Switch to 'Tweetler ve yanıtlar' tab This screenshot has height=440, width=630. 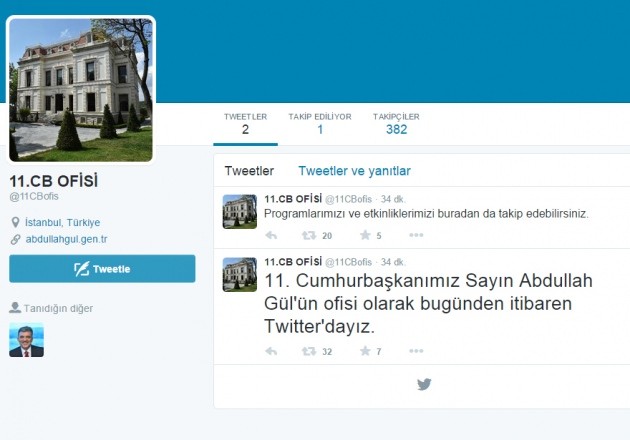pos(354,171)
